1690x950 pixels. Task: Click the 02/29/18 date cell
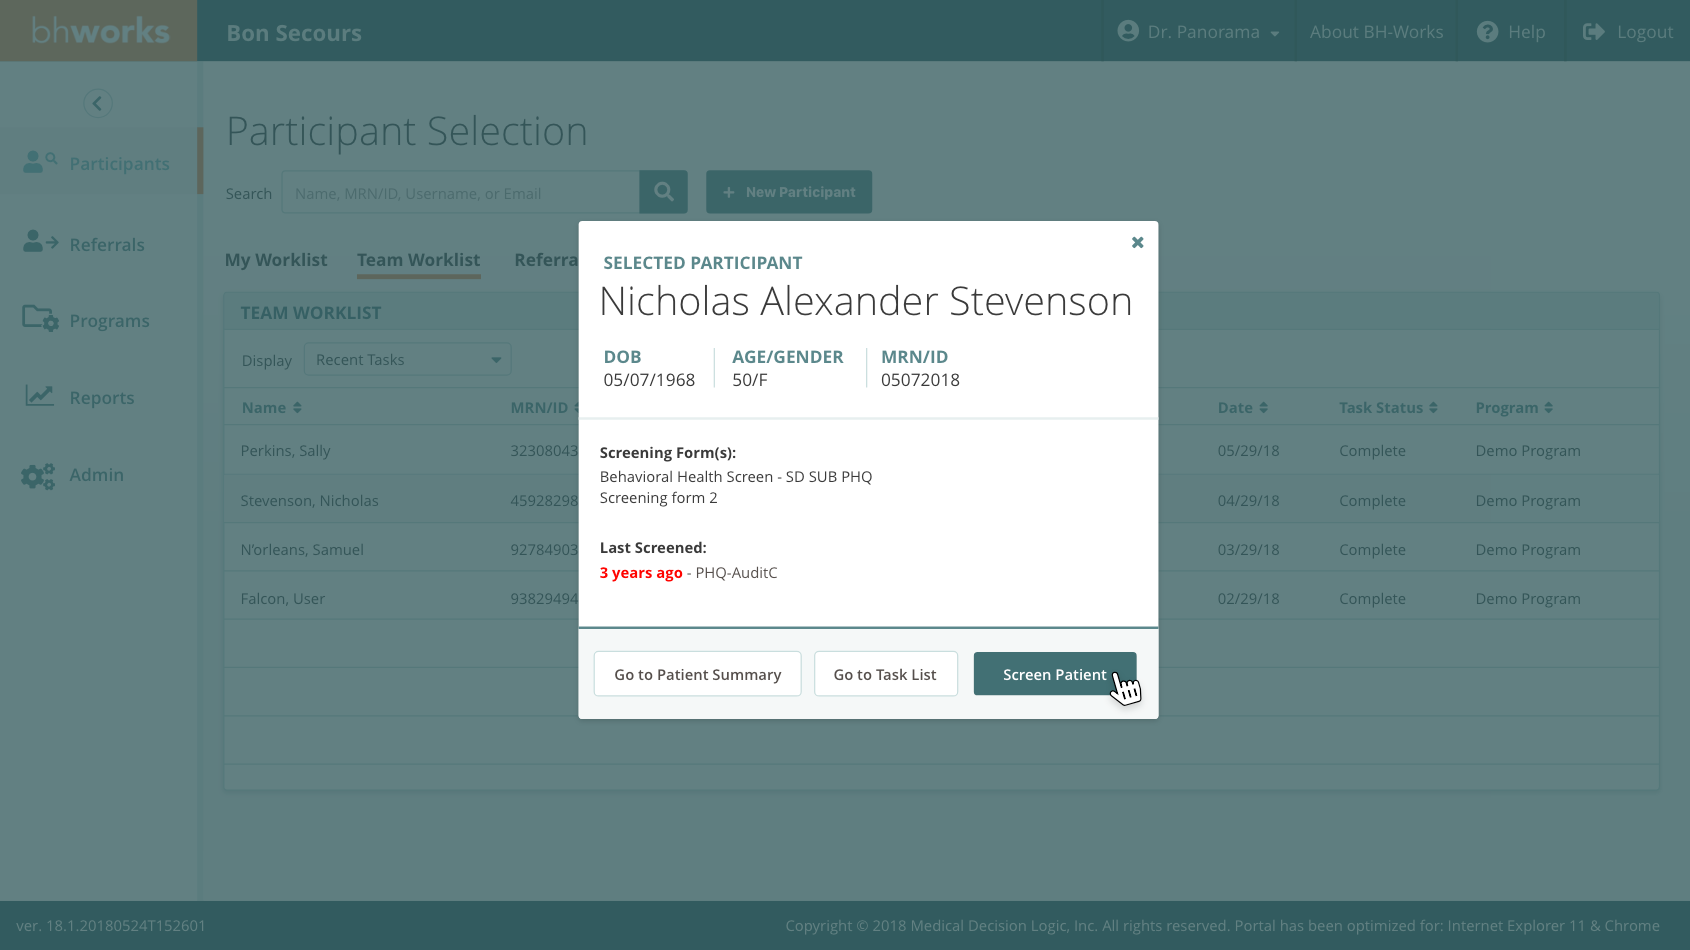(x=1248, y=599)
